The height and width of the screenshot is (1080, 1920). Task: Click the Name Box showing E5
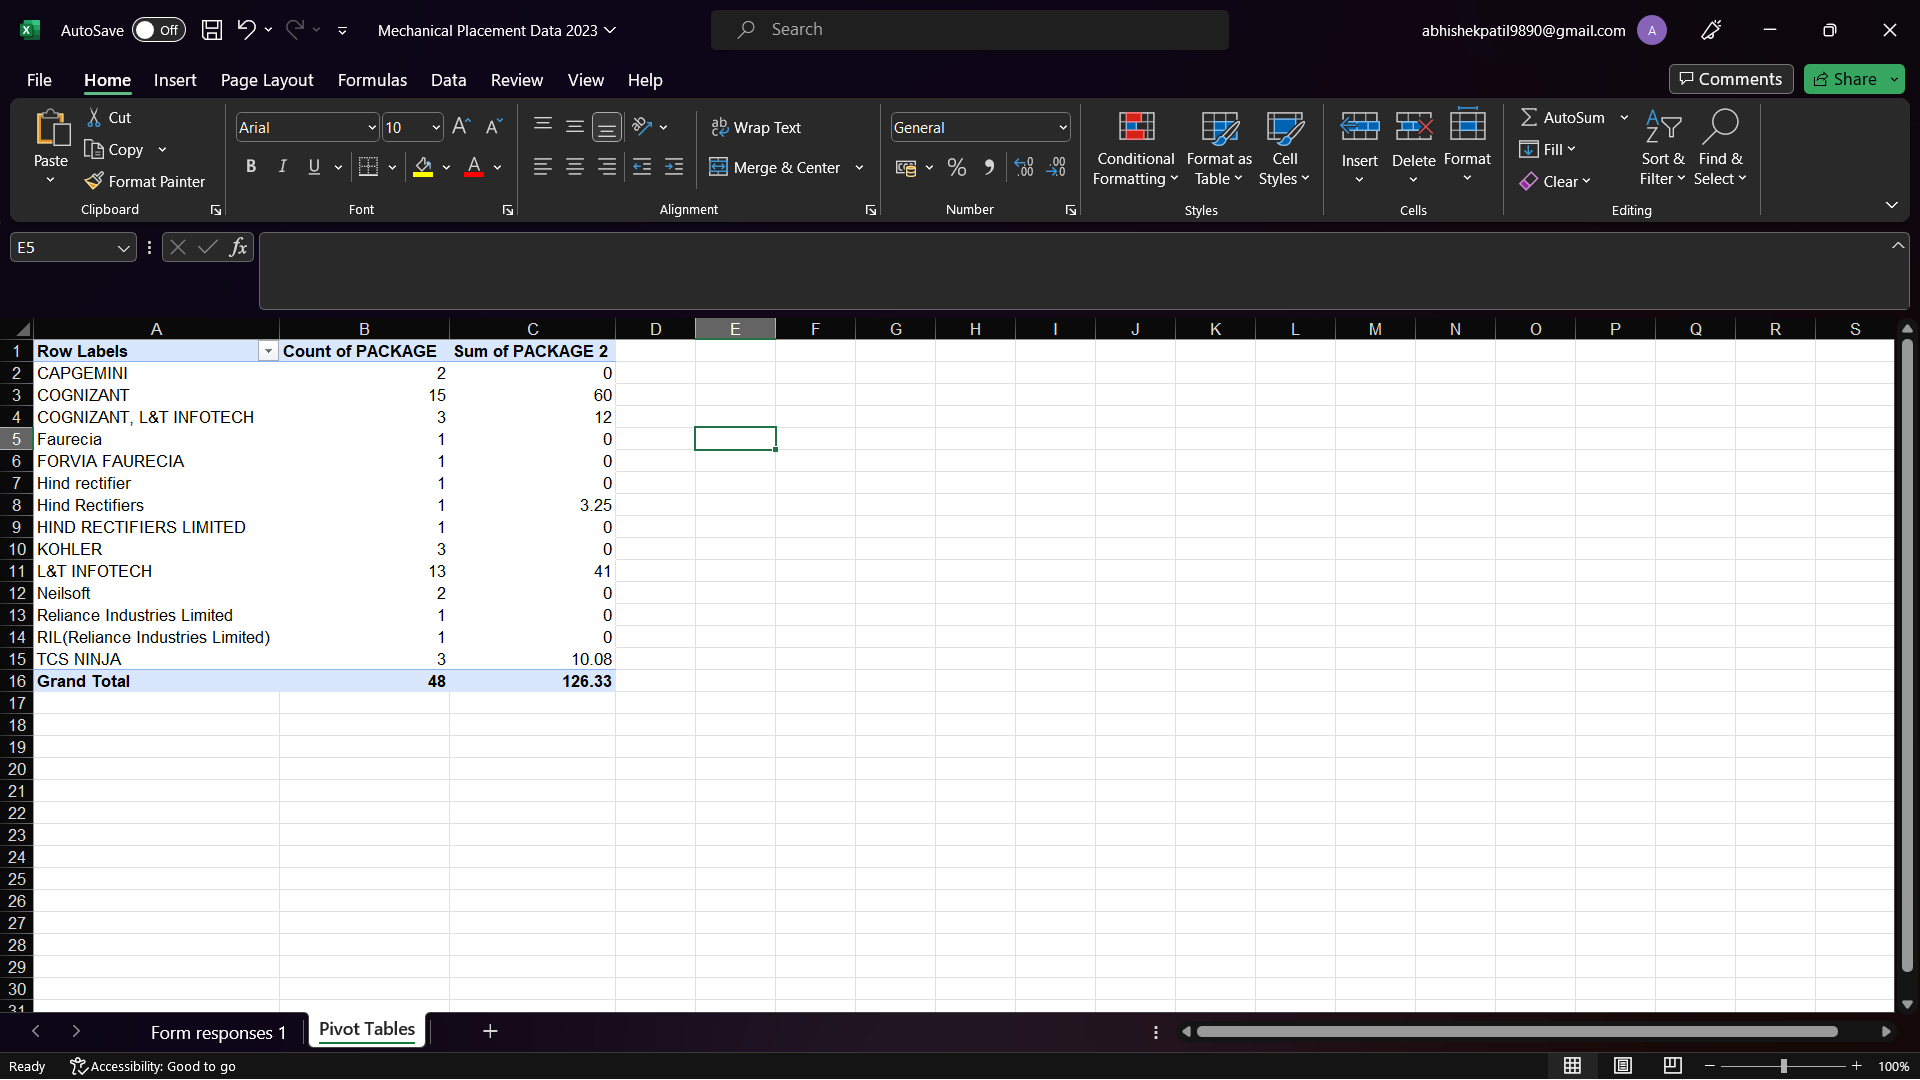tap(62, 247)
